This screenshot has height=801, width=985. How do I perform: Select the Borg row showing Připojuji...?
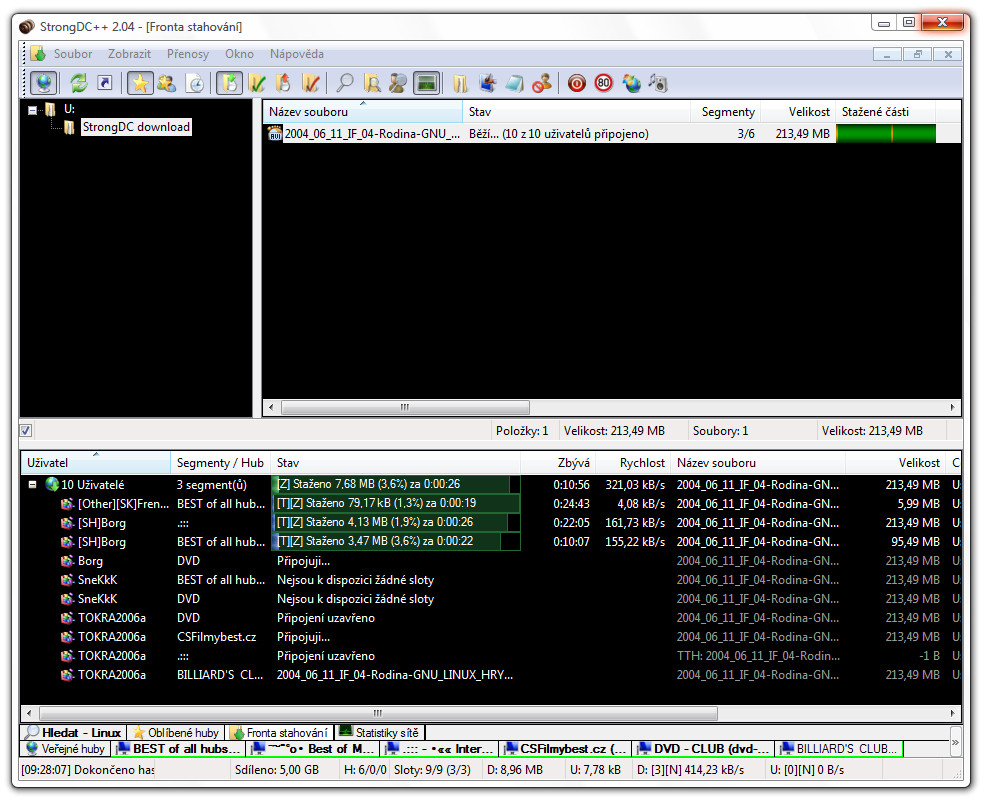coord(491,561)
